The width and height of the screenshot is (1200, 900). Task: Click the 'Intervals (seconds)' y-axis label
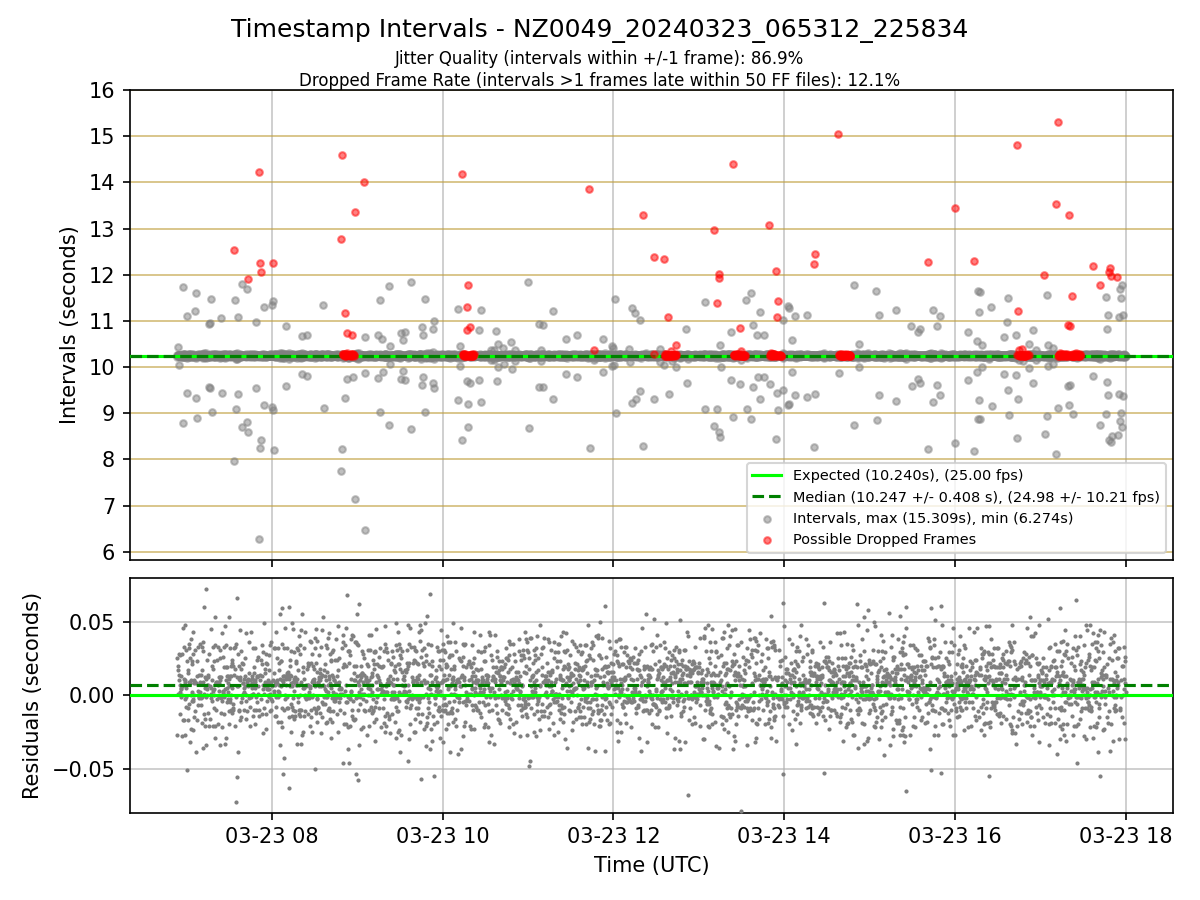pyautogui.click(x=68, y=325)
